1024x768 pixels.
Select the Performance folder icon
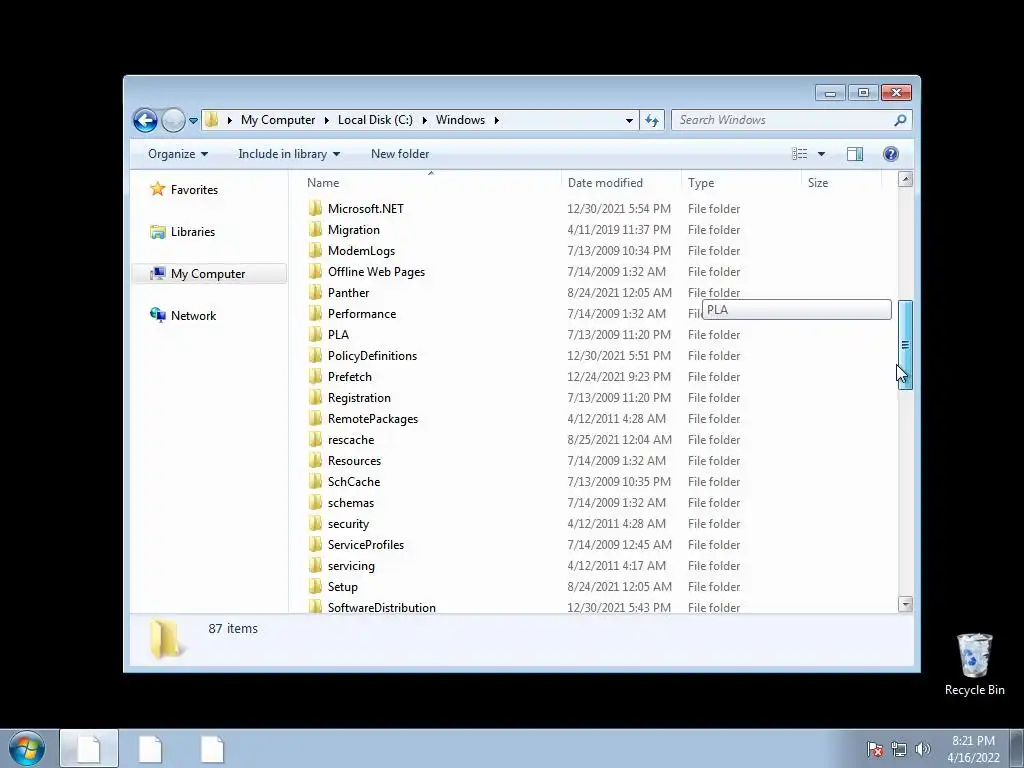pyautogui.click(x=315, y=313)
